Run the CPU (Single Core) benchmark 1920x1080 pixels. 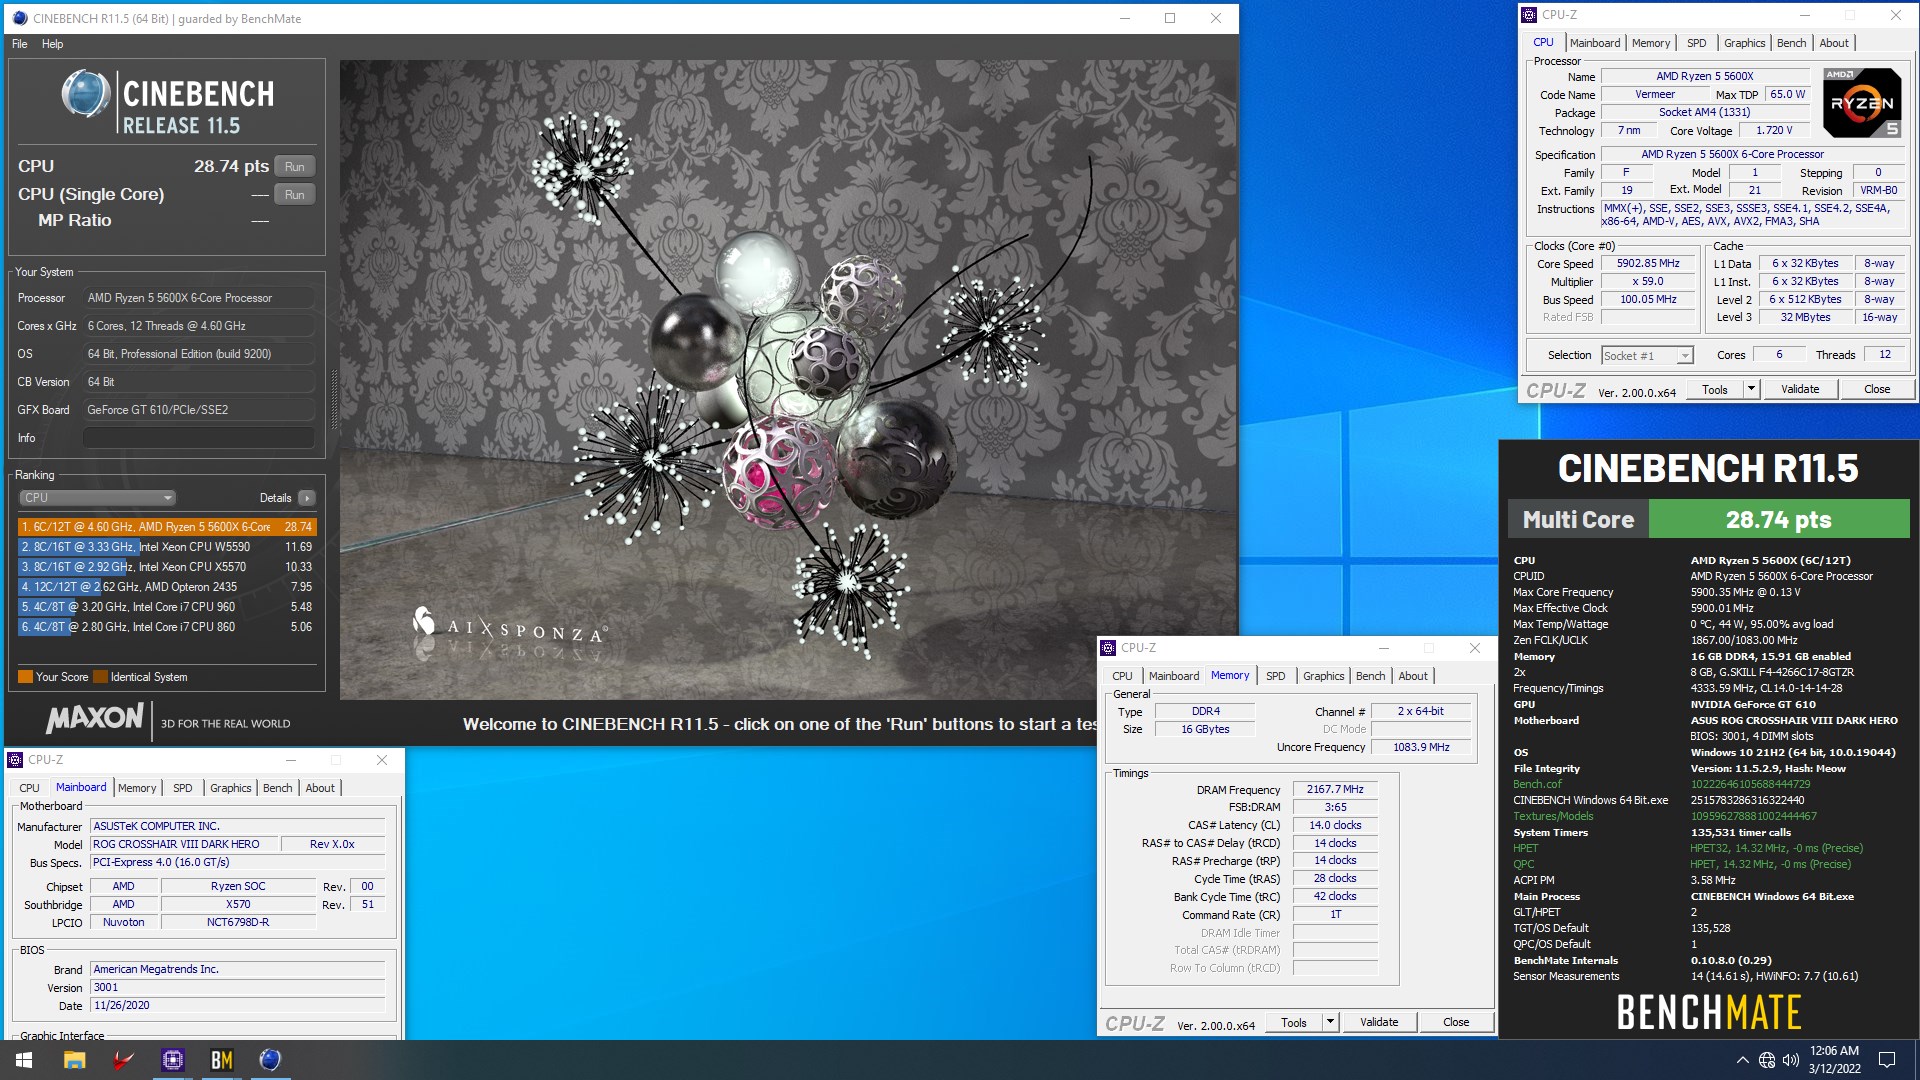pyautogui.click(x=294, y=195)
